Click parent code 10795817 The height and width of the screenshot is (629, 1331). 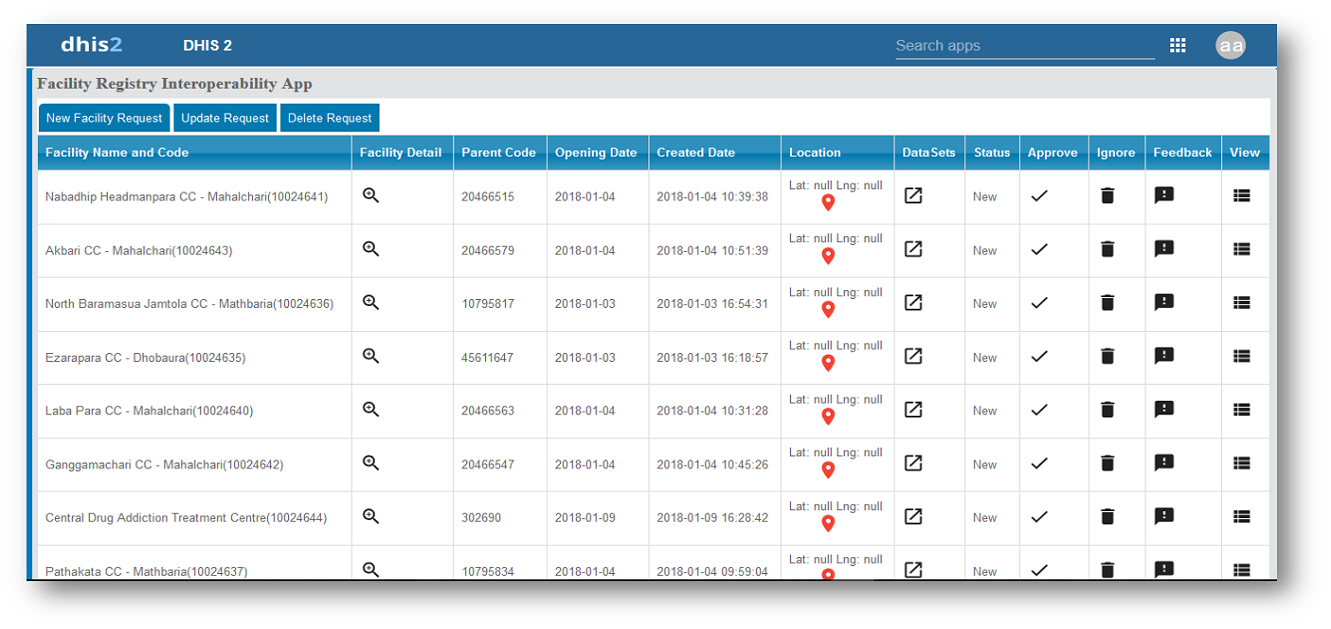tap(488, 304)
